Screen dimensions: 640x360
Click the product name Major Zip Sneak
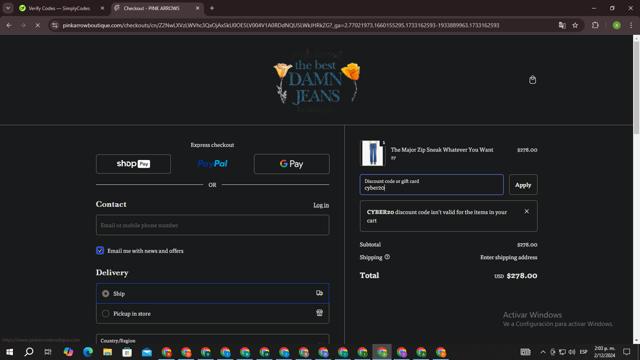[442, 150]
